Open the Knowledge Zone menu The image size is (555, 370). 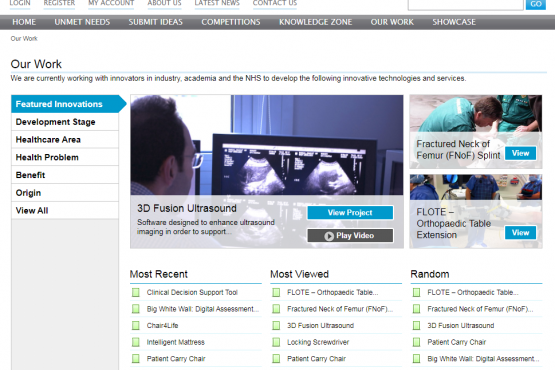click(x=315, y=22)
